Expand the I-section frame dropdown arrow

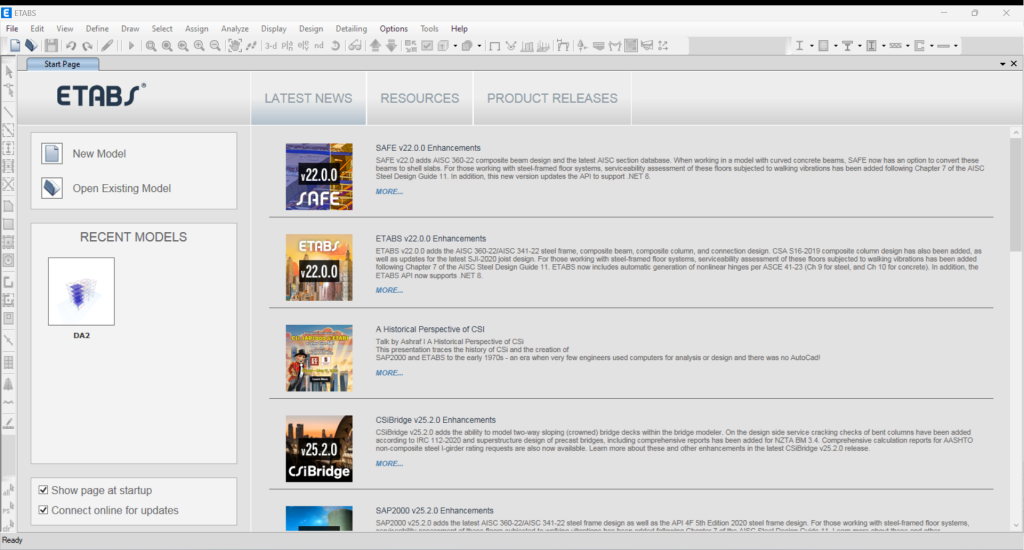point(811,46)
